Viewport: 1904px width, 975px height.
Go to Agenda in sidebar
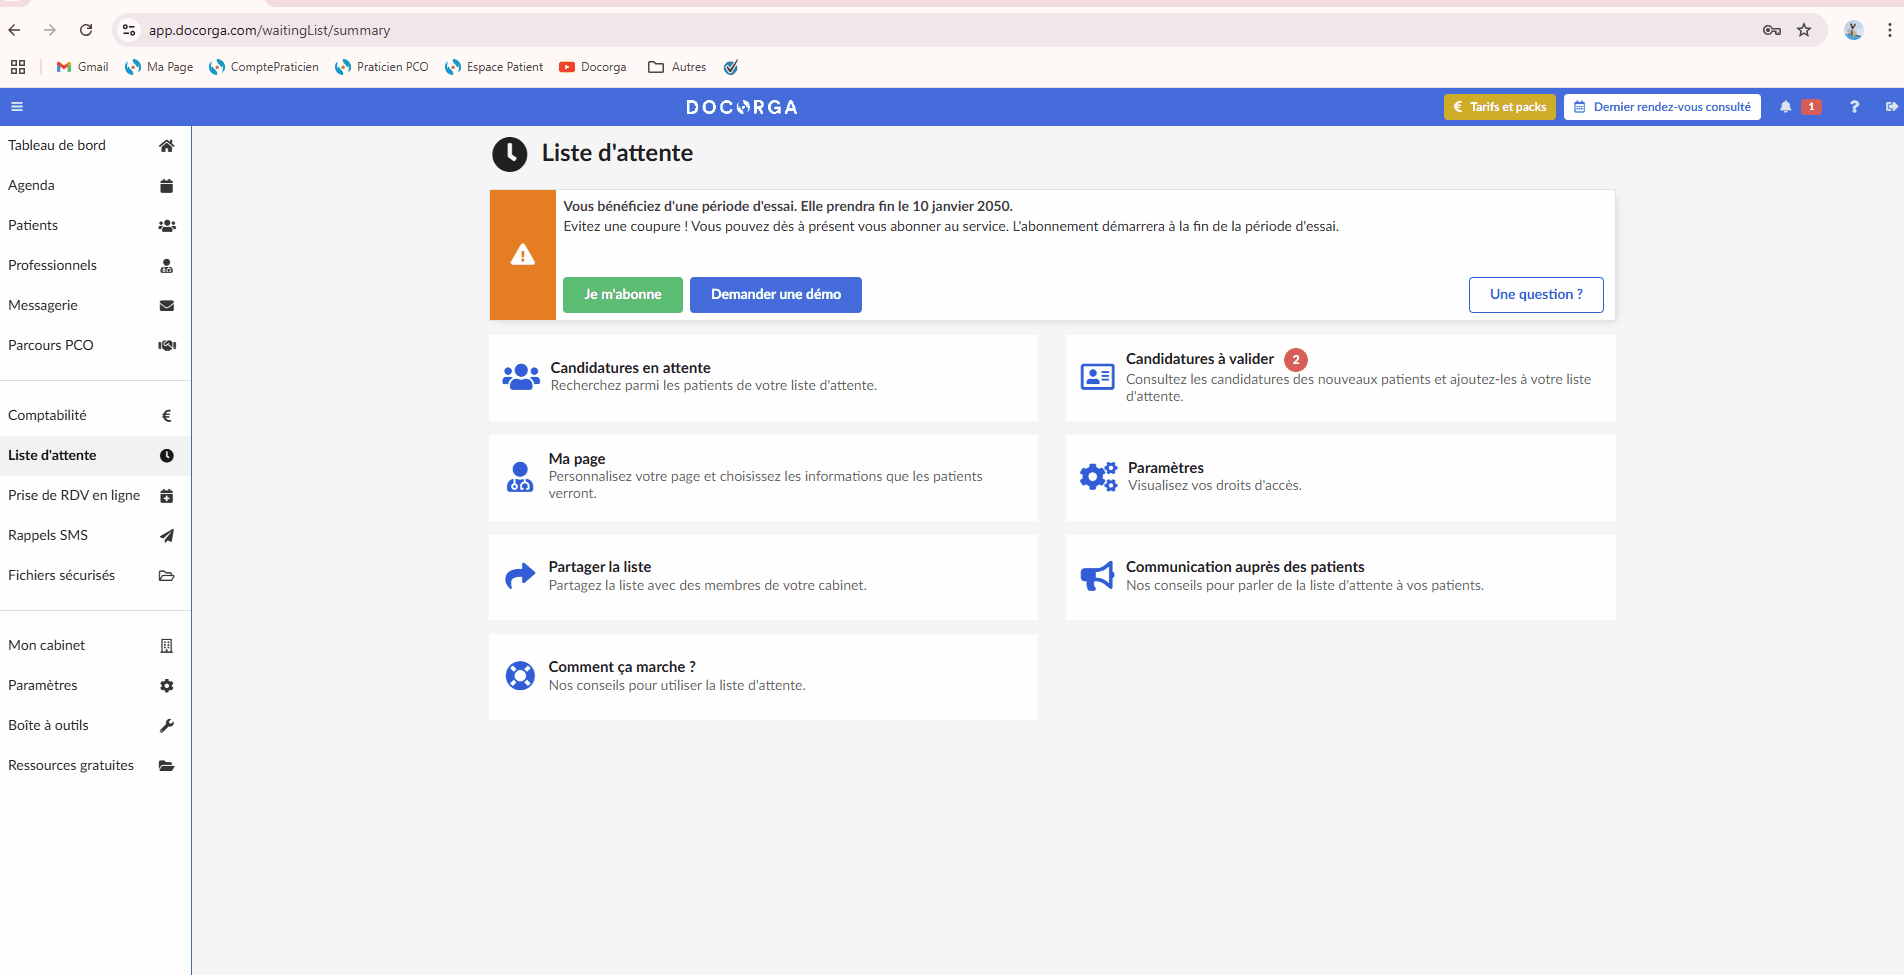pos(95,185)
